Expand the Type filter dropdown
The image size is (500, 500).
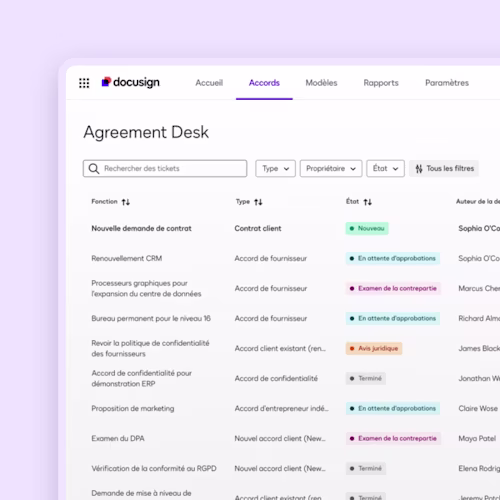coord(275,169)
